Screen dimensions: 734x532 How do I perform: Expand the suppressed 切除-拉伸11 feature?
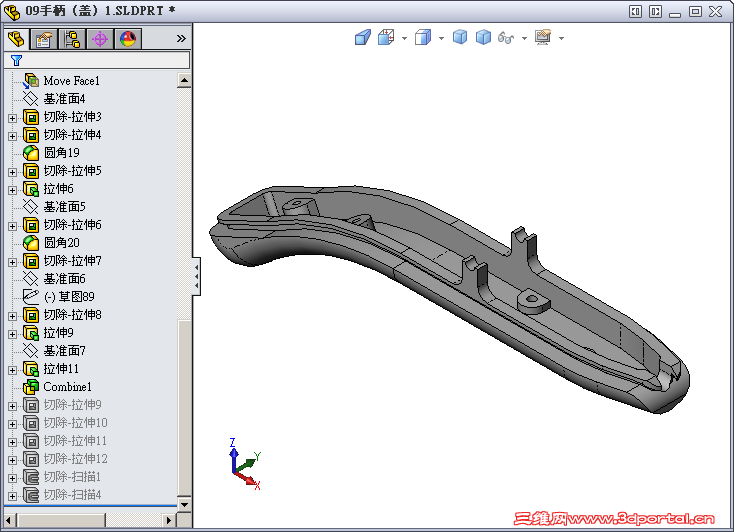(13, 443)
